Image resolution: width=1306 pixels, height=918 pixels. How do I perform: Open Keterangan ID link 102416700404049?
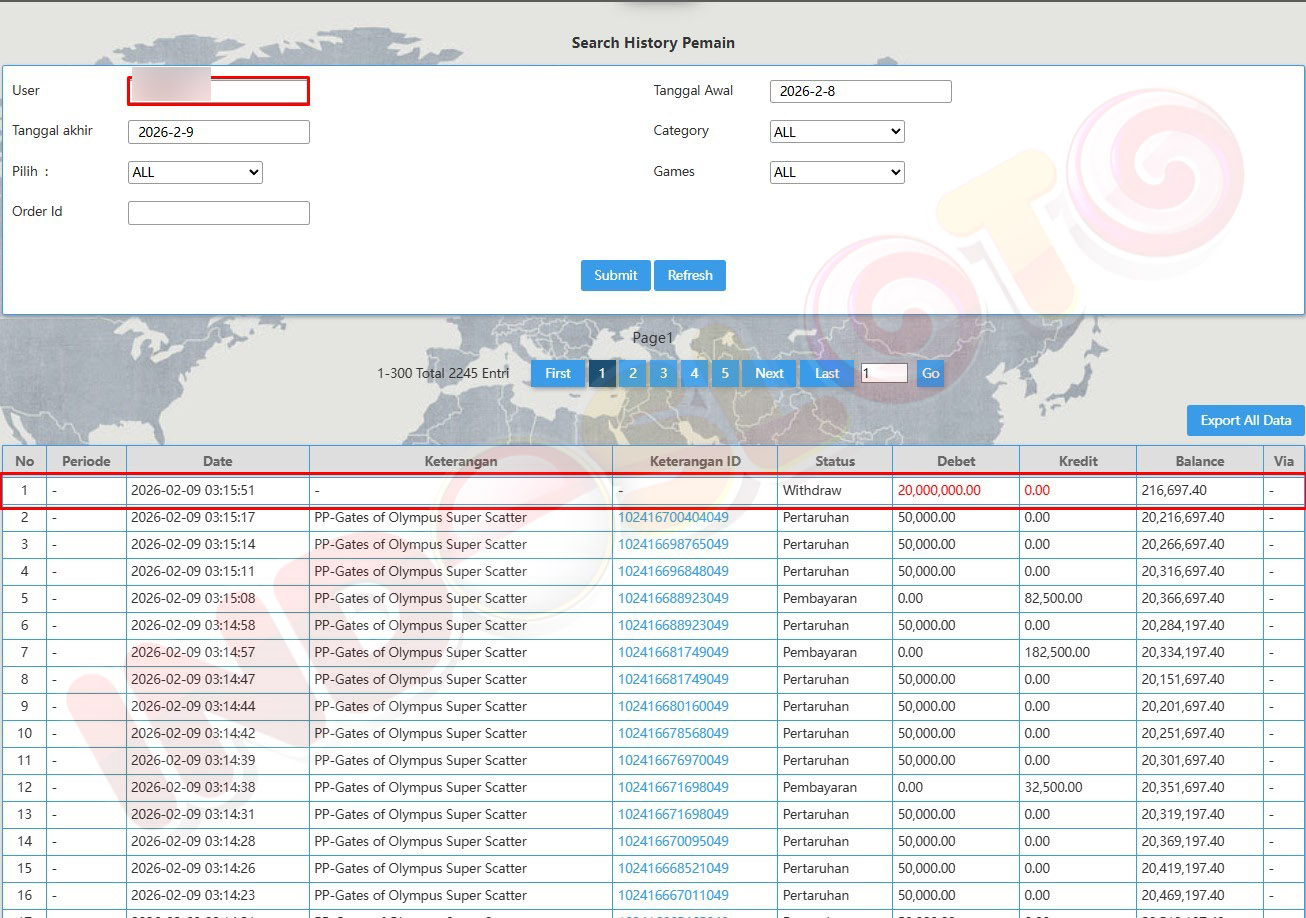tap(673, 518)
